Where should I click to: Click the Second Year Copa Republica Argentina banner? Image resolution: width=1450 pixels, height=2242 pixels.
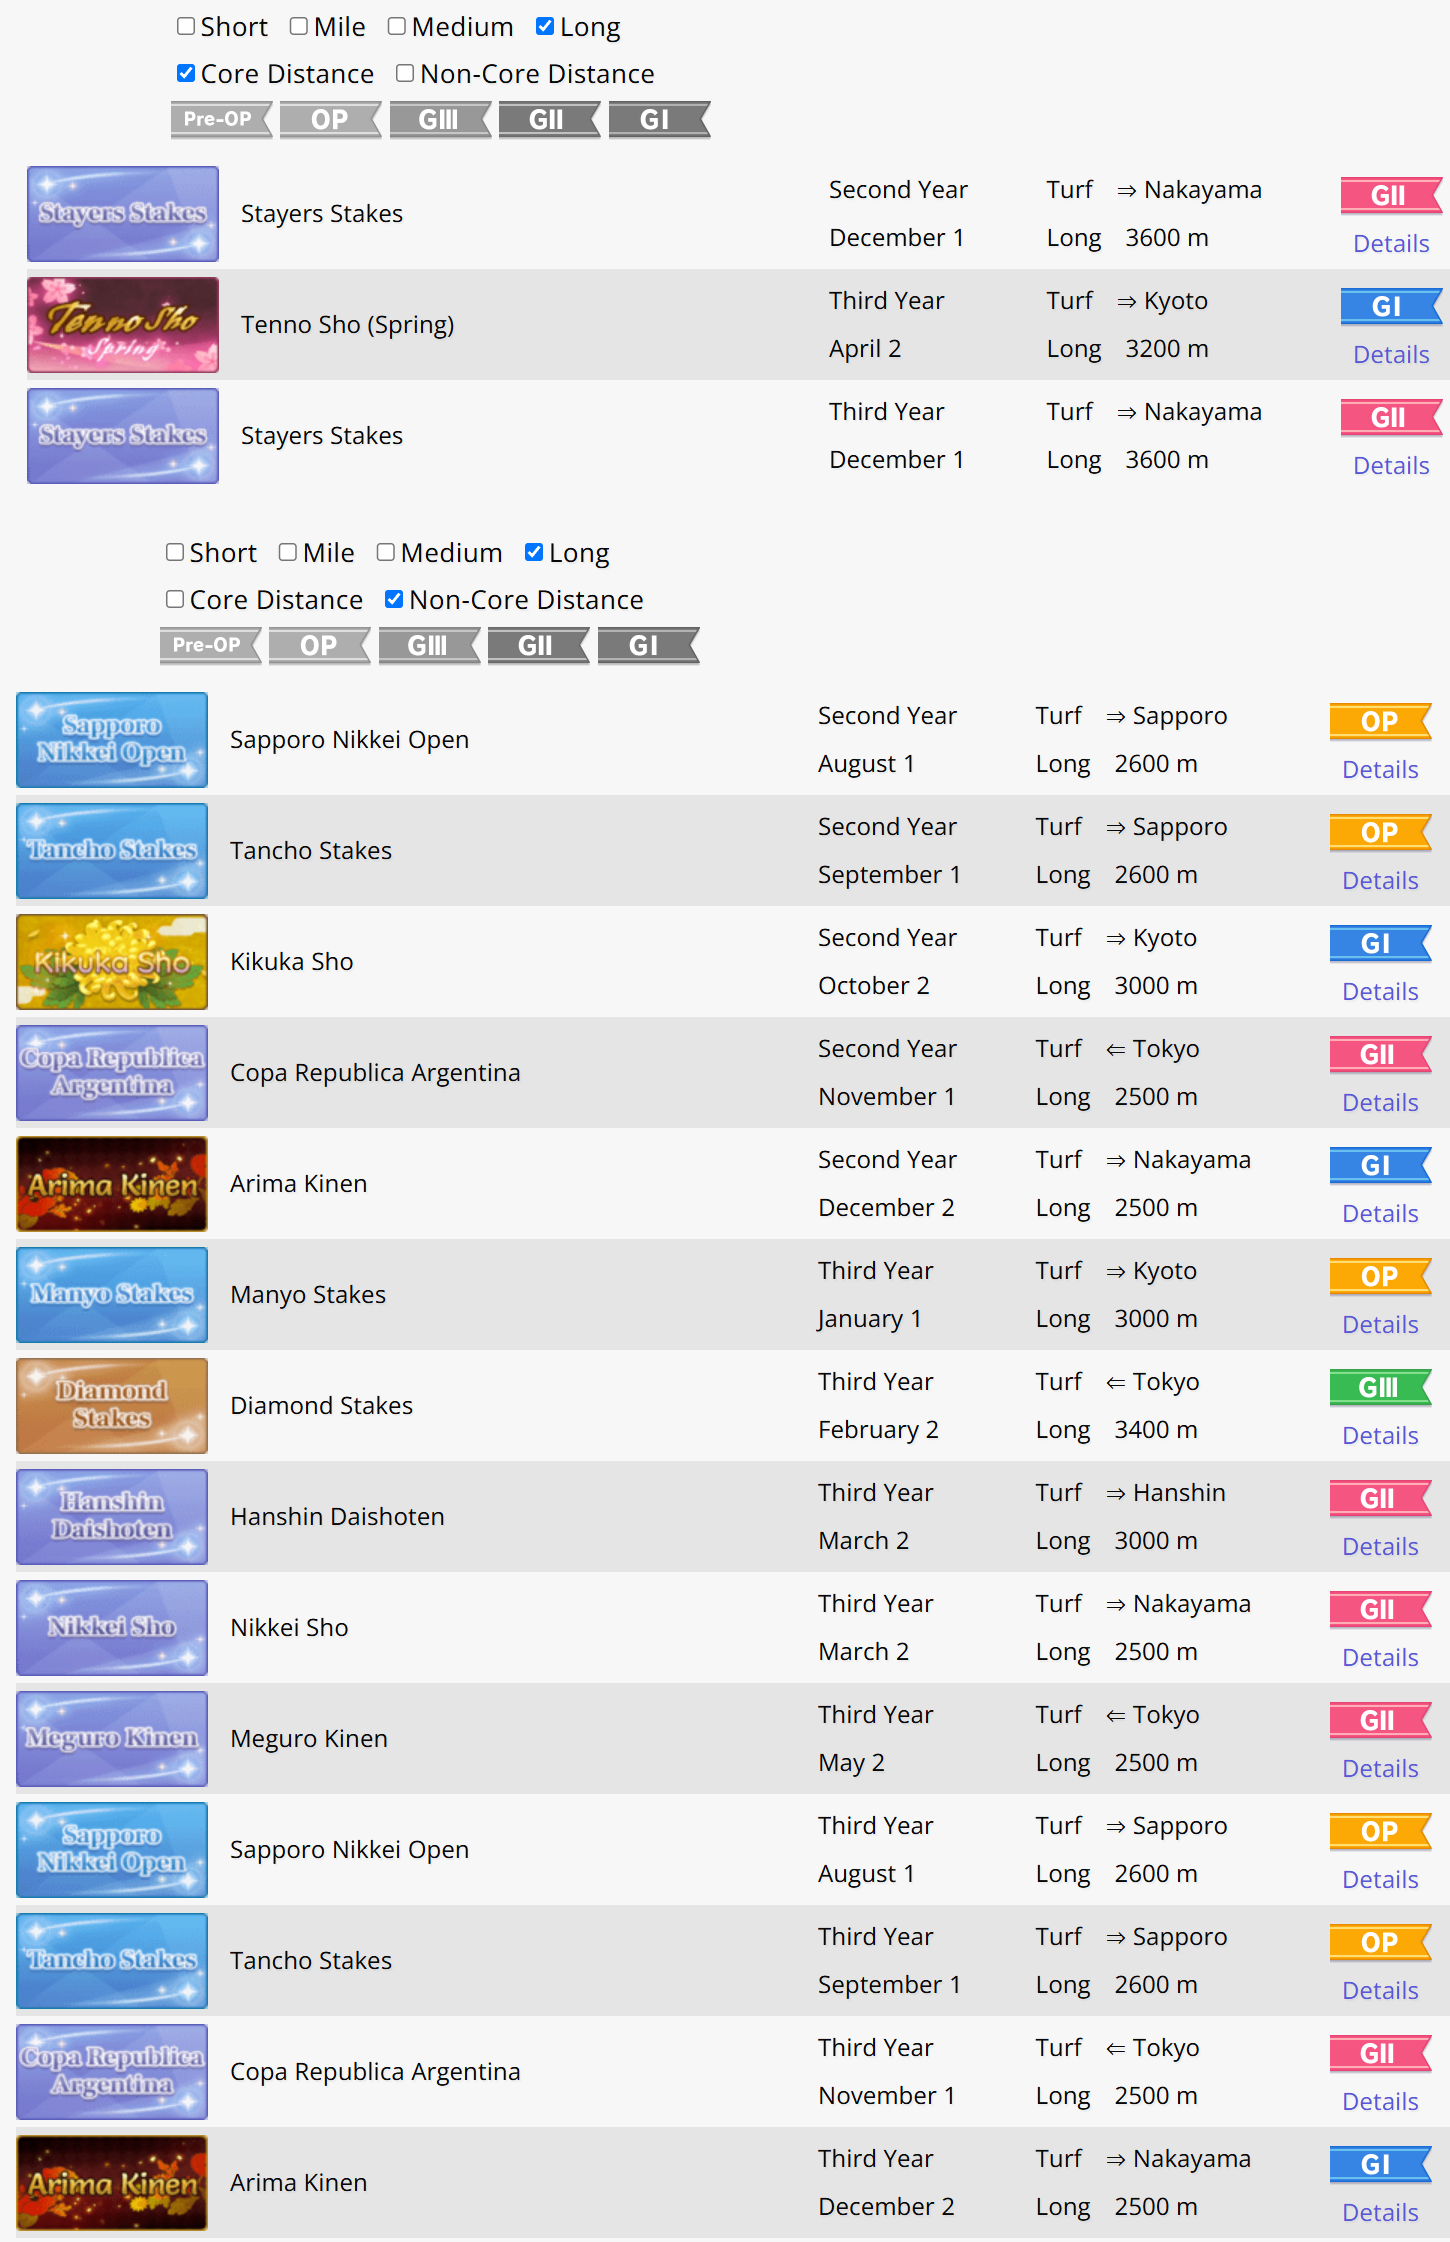[x=112, y=1073]
